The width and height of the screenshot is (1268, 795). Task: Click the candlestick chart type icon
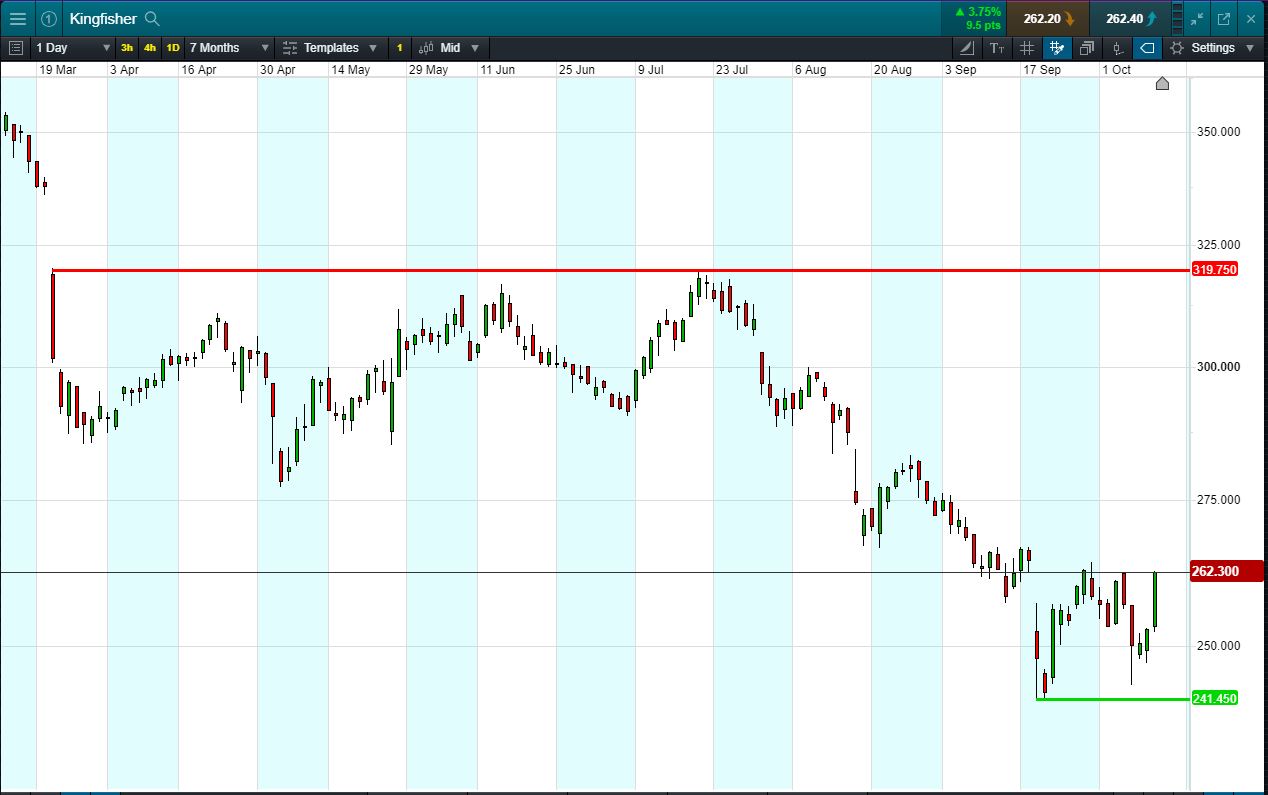[x=426, y=47]
